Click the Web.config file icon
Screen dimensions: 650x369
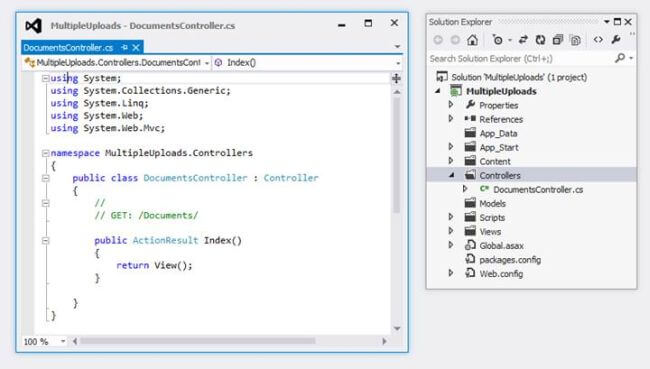(x=470, y=273)
